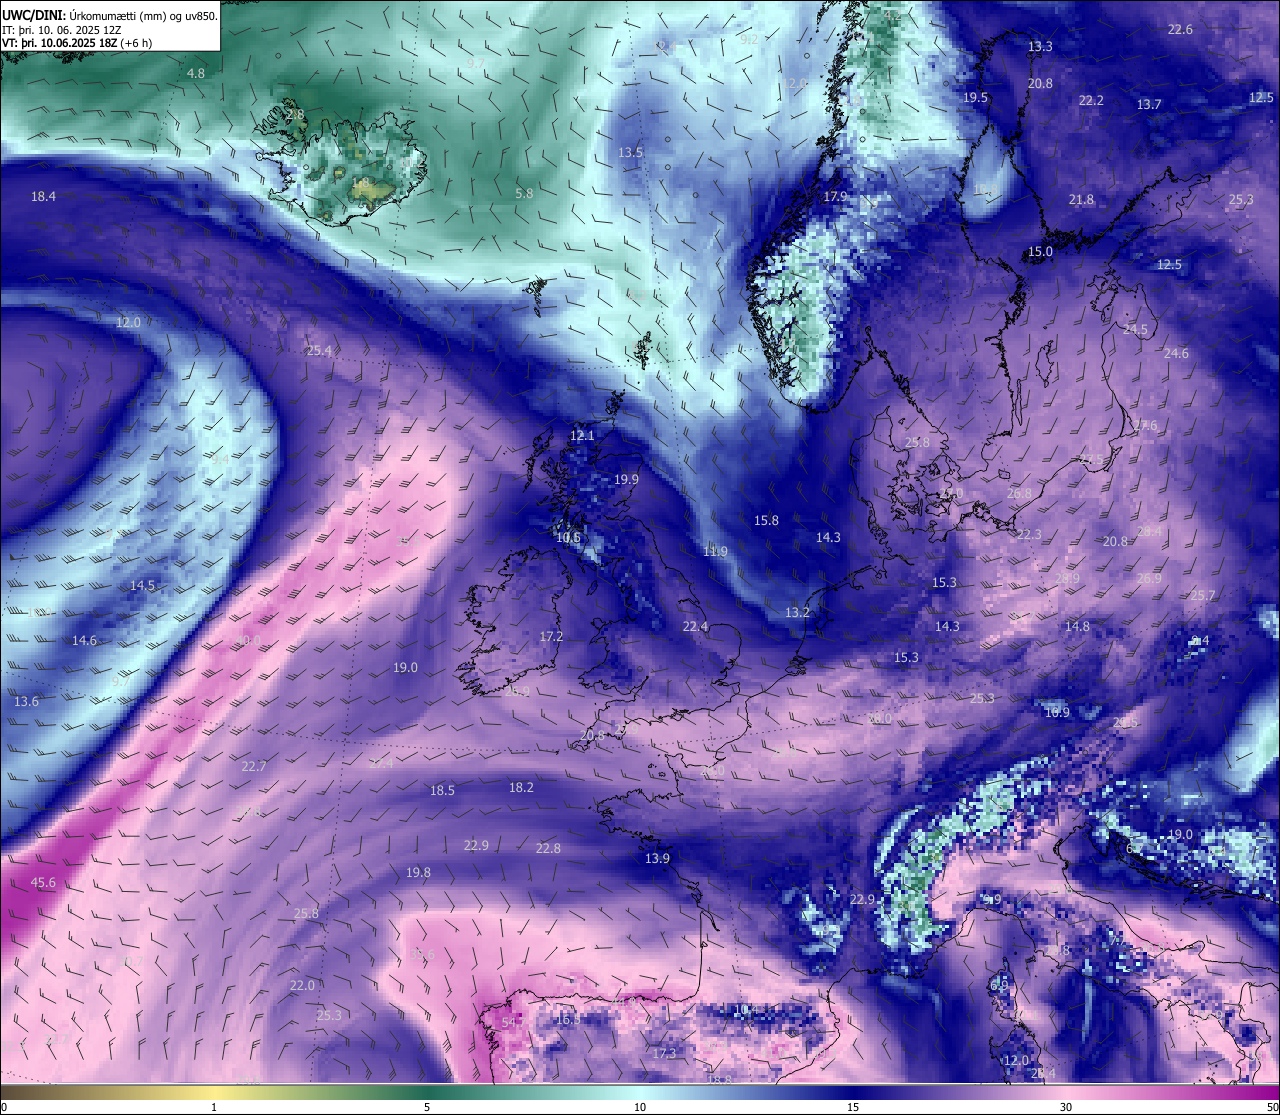Image resolution: width=1280 pixels, height=1115 pixels.
Task: Click the 14.6 value on the map
Action: (x=84, y=641)
